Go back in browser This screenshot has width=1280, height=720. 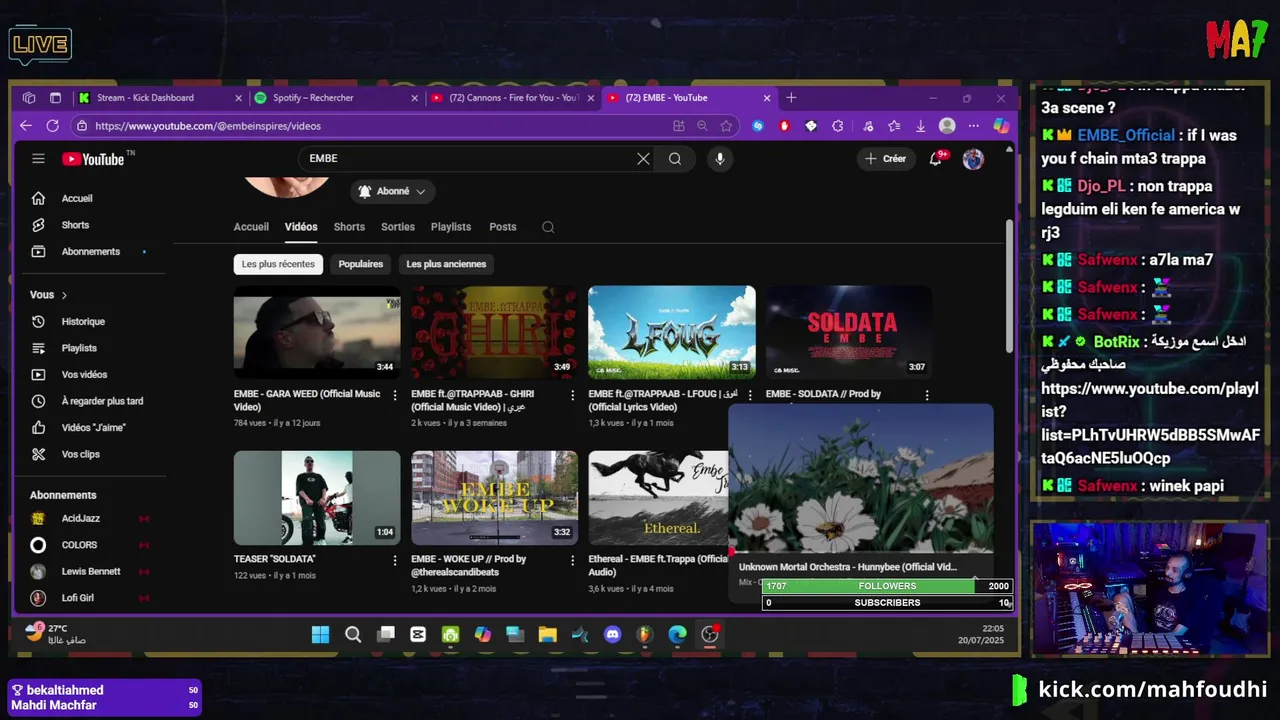26,126
